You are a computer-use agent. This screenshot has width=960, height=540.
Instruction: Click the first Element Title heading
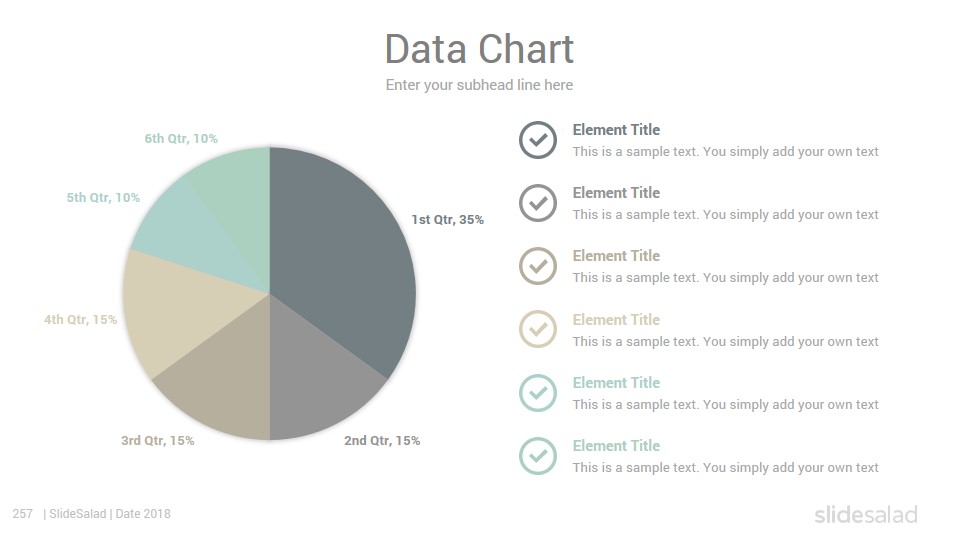click(617, 130)
